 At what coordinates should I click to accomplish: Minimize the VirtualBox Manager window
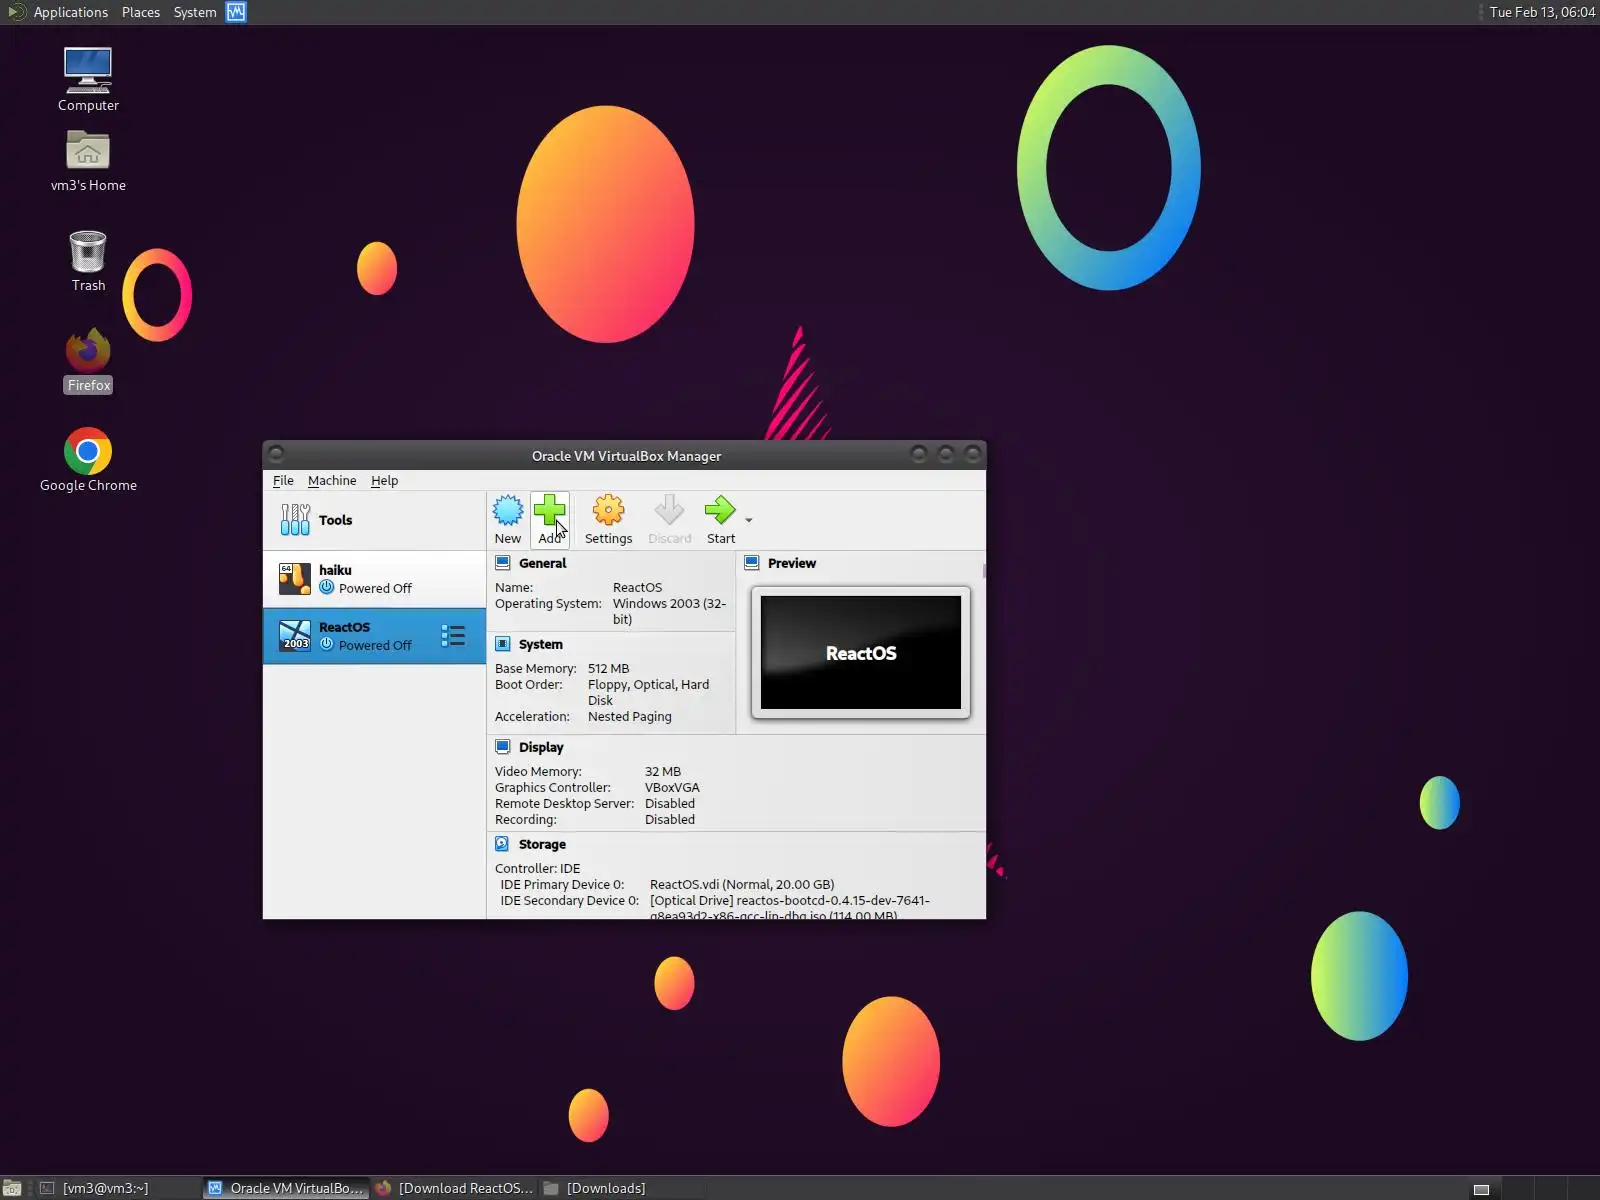pos(919,454)
